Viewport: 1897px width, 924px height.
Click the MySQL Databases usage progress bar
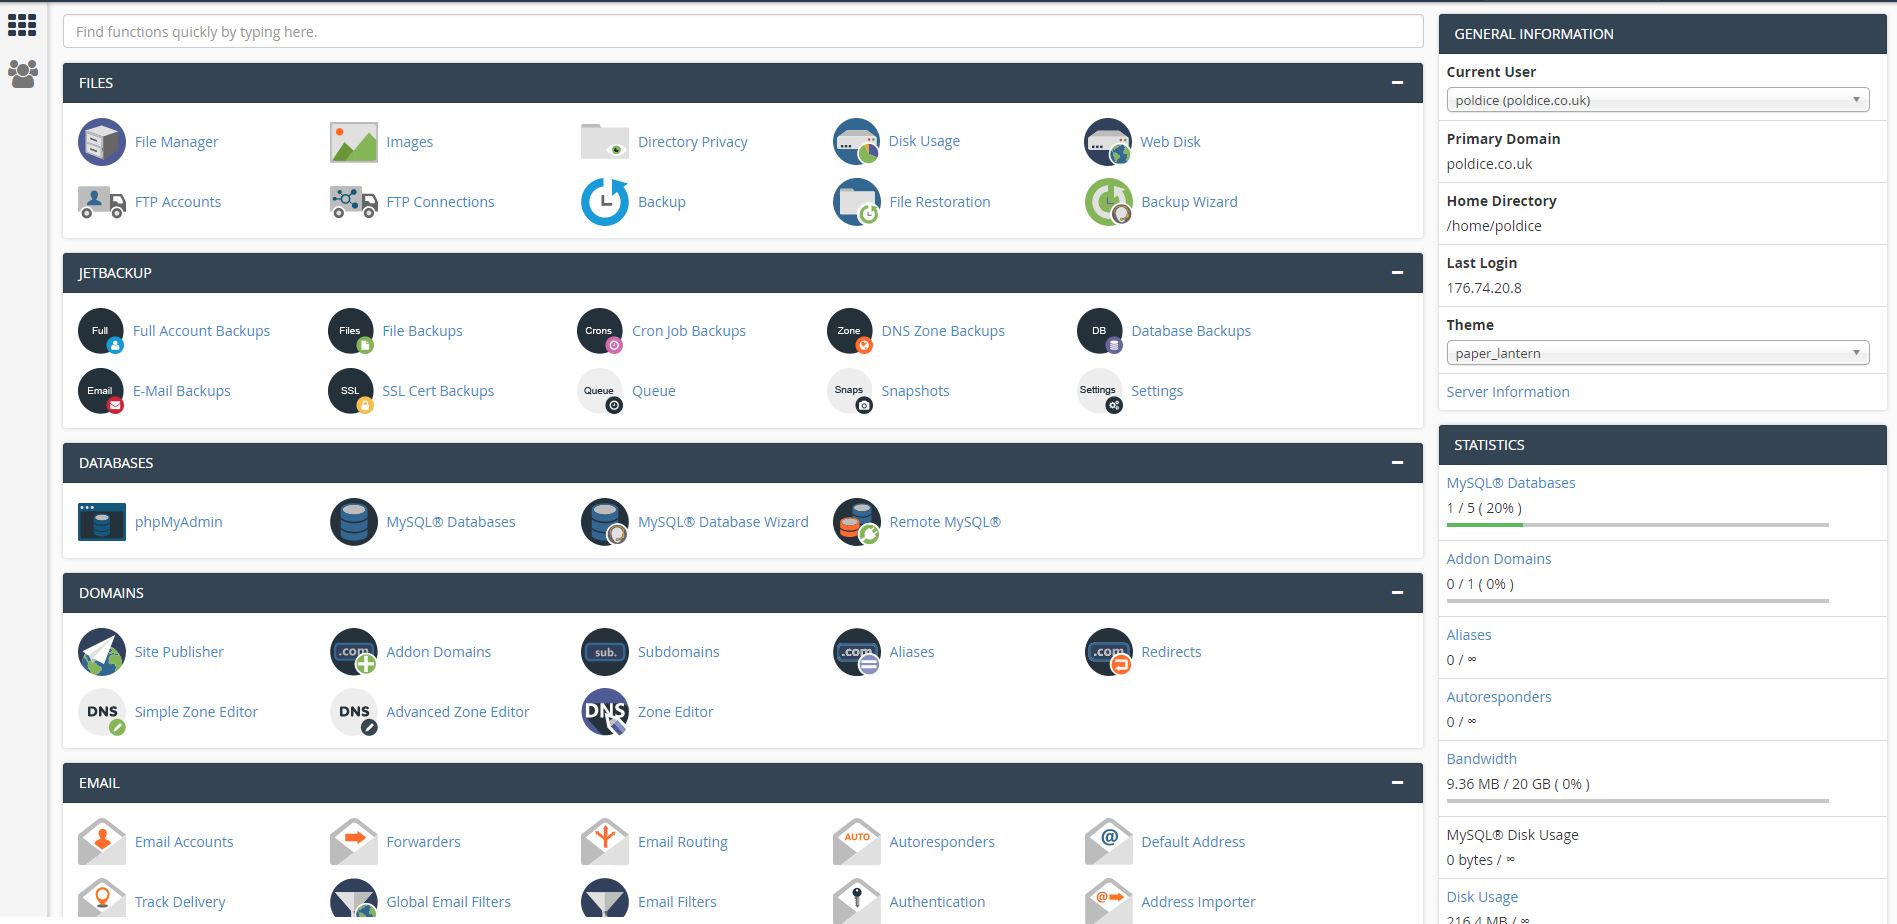(1637, 524)
